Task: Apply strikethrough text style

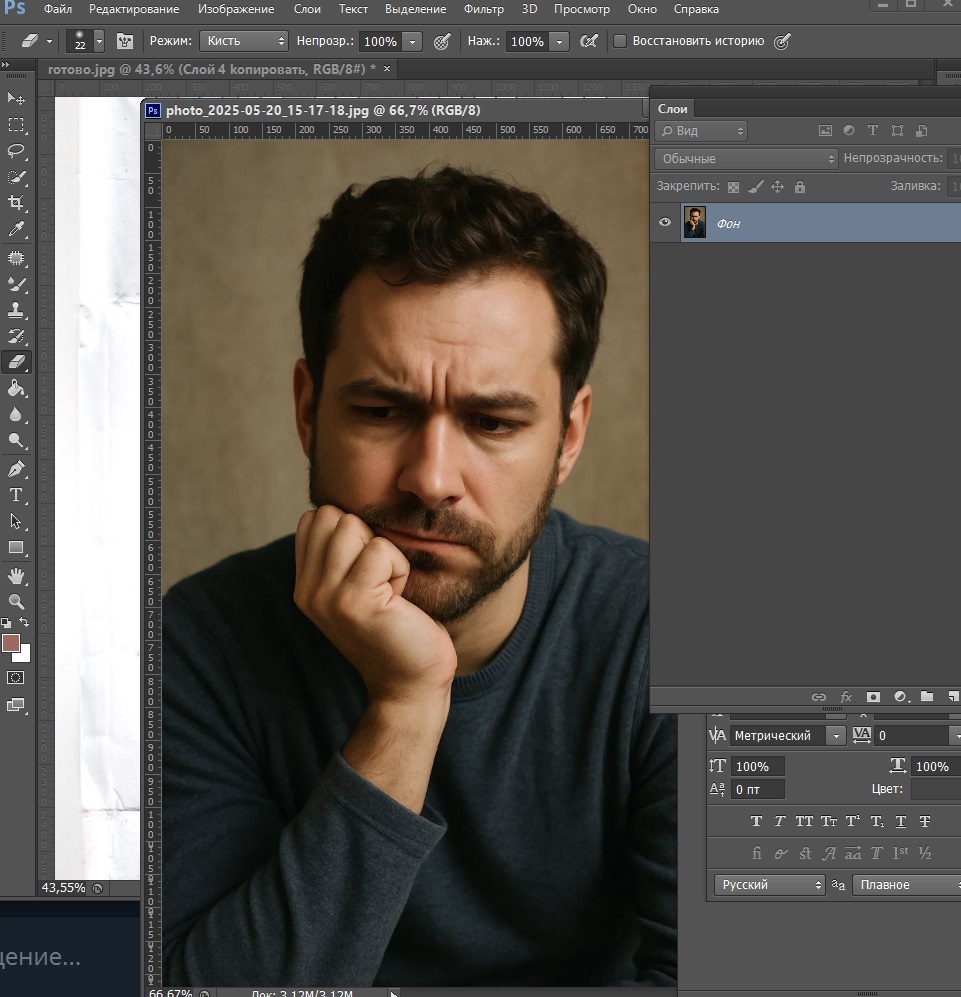Action: (925, 821)
